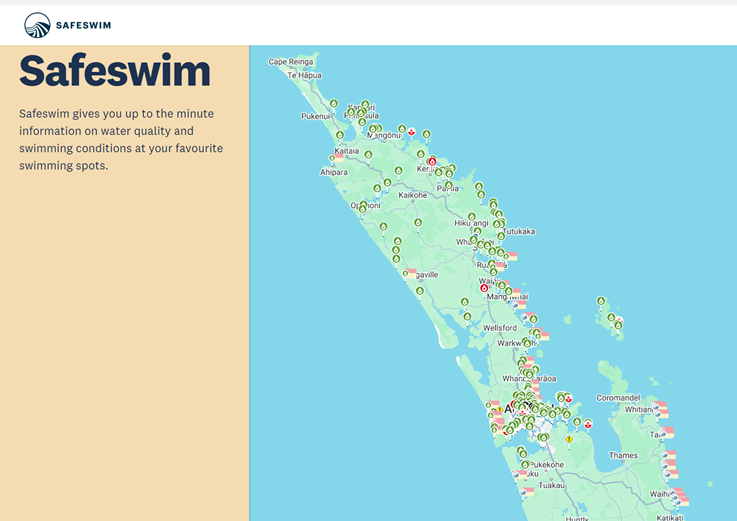Click the Pukekohe map label
The width and height of the screenshot is (737, 521).
click(547, 465)
